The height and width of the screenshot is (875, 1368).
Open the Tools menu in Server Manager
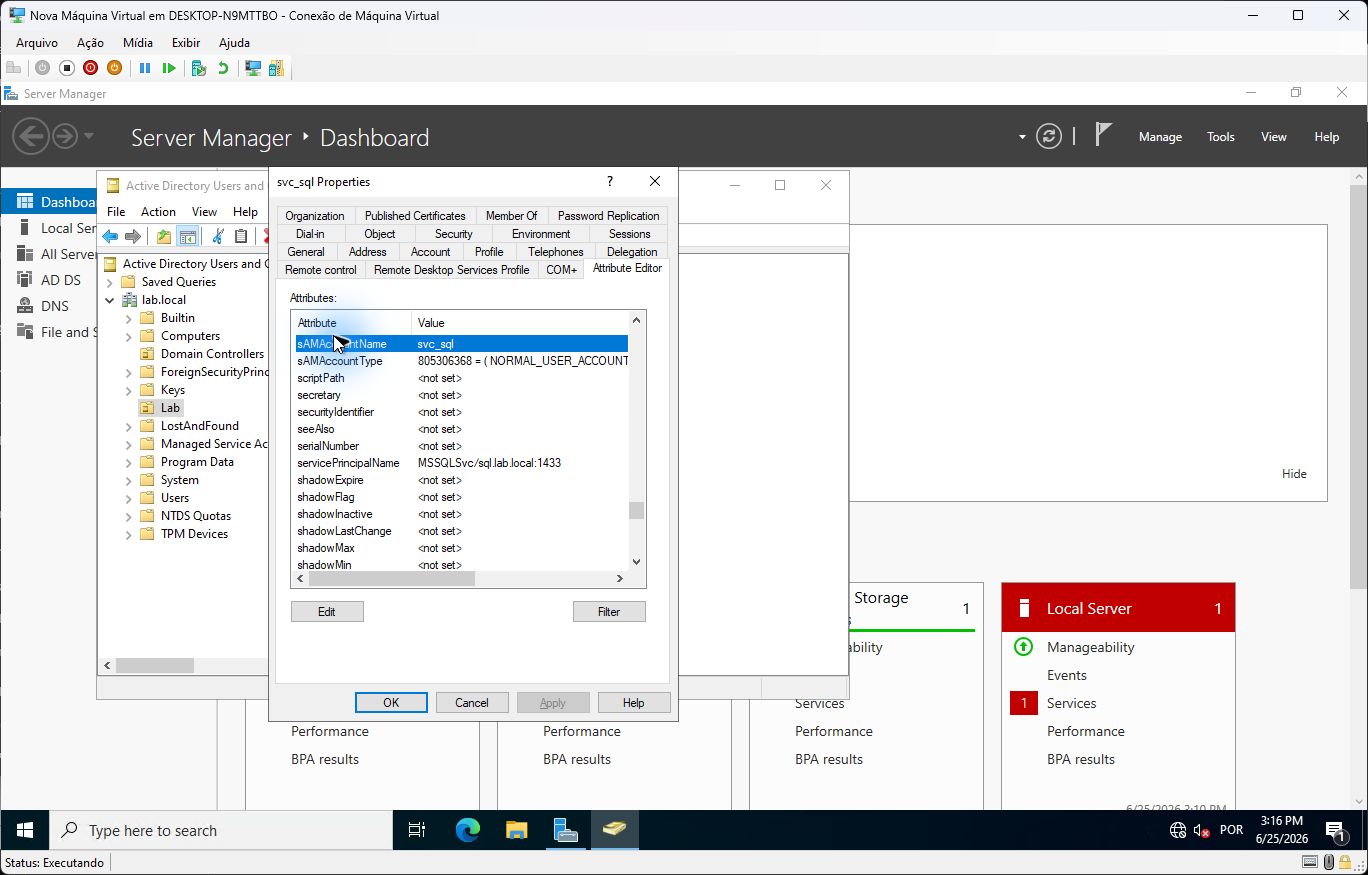[x=1220, y=137]
